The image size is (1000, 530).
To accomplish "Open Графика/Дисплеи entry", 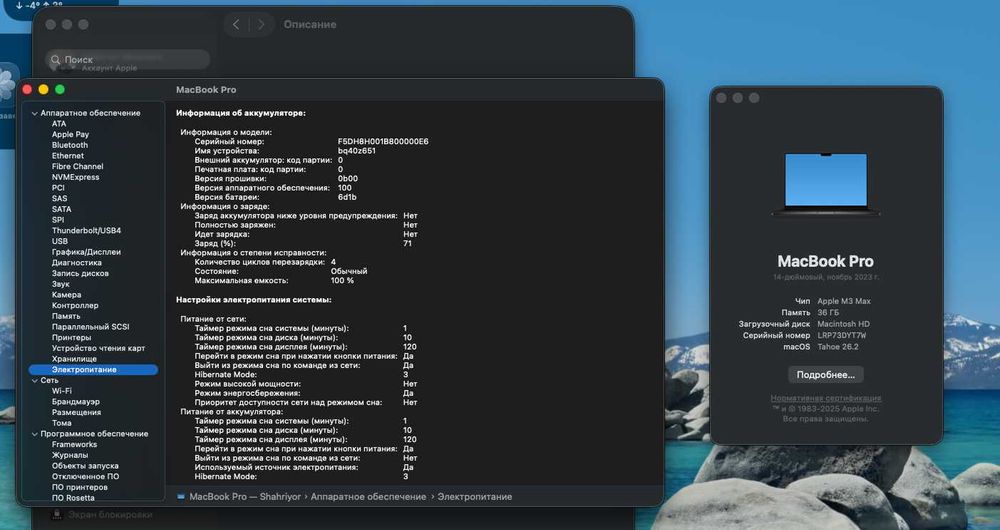I will pos(86,252).
